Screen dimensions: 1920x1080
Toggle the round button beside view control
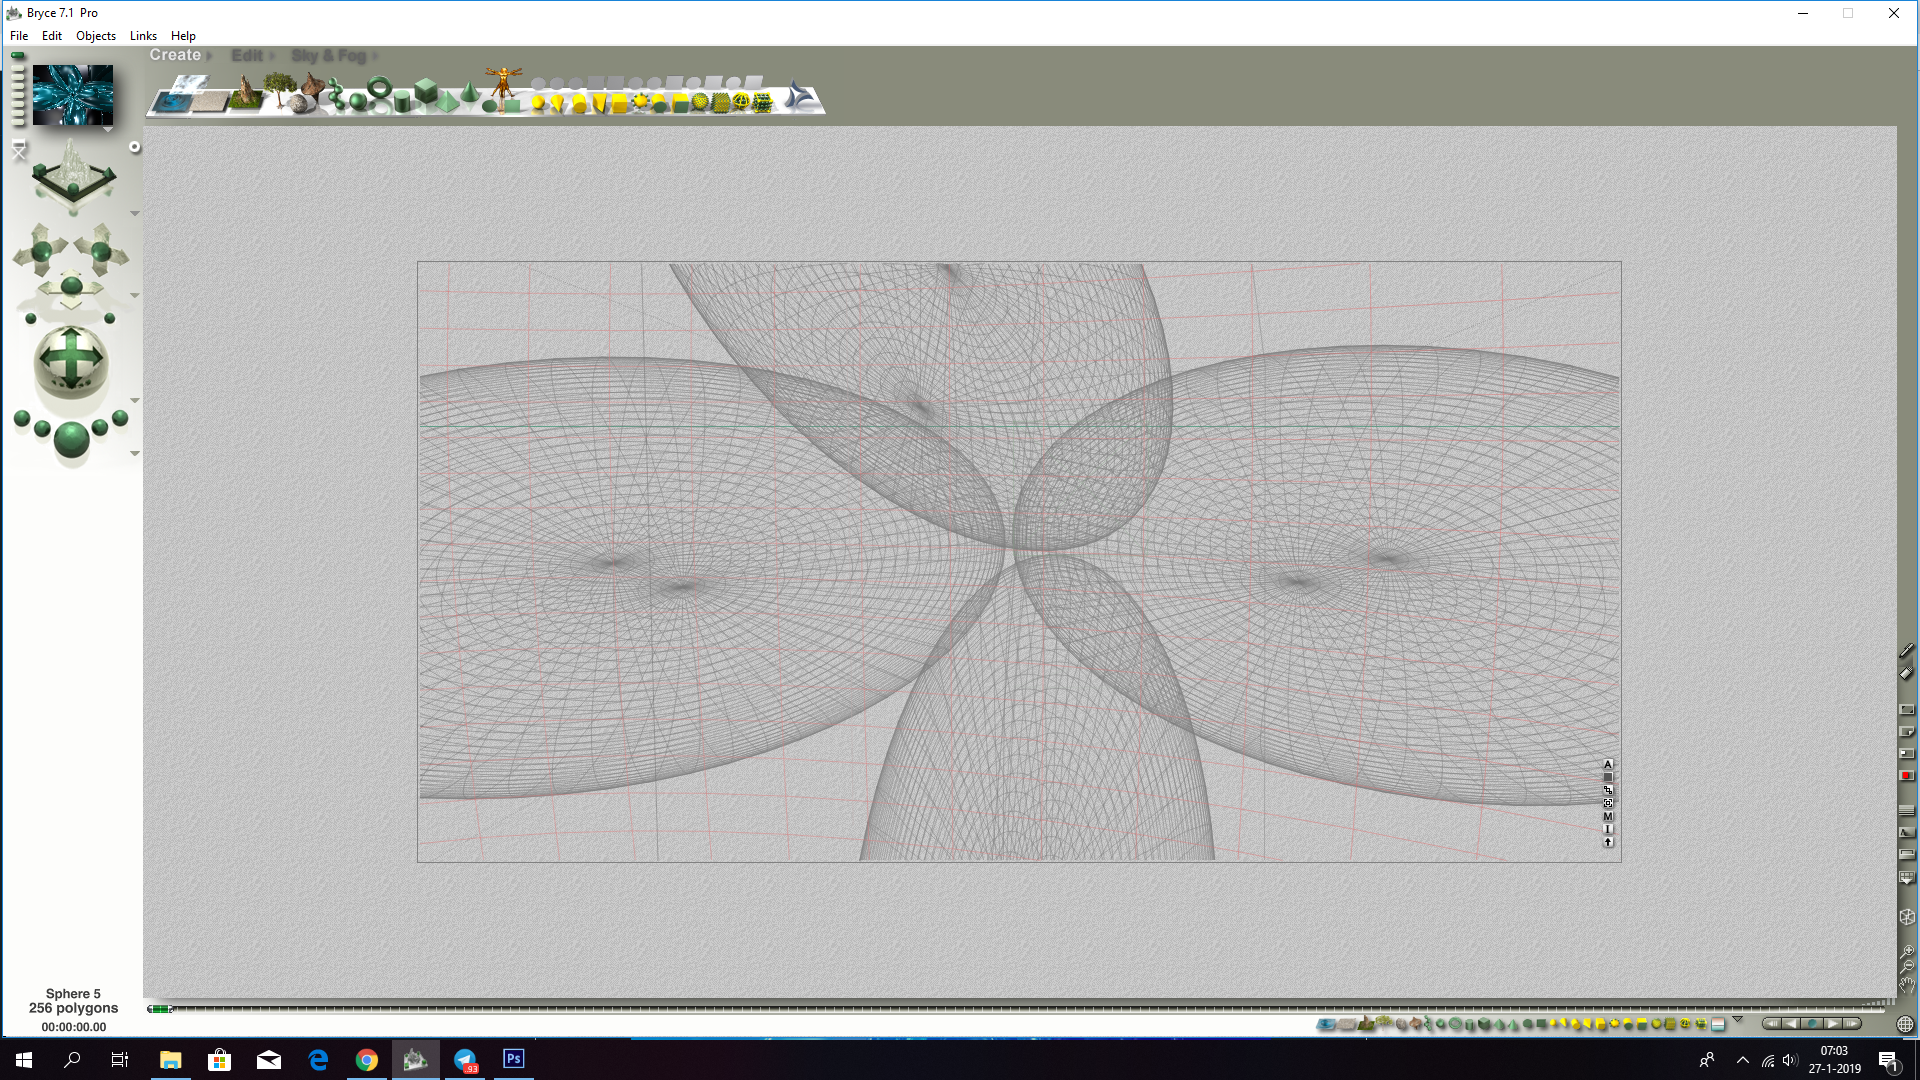(x=135, y=147)
